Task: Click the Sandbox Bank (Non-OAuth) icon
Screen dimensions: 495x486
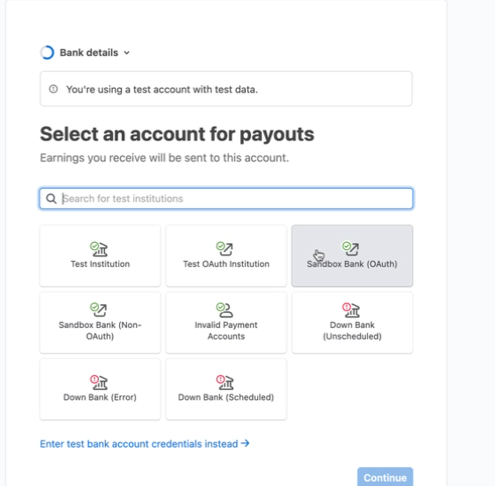Action: (99, 310)
